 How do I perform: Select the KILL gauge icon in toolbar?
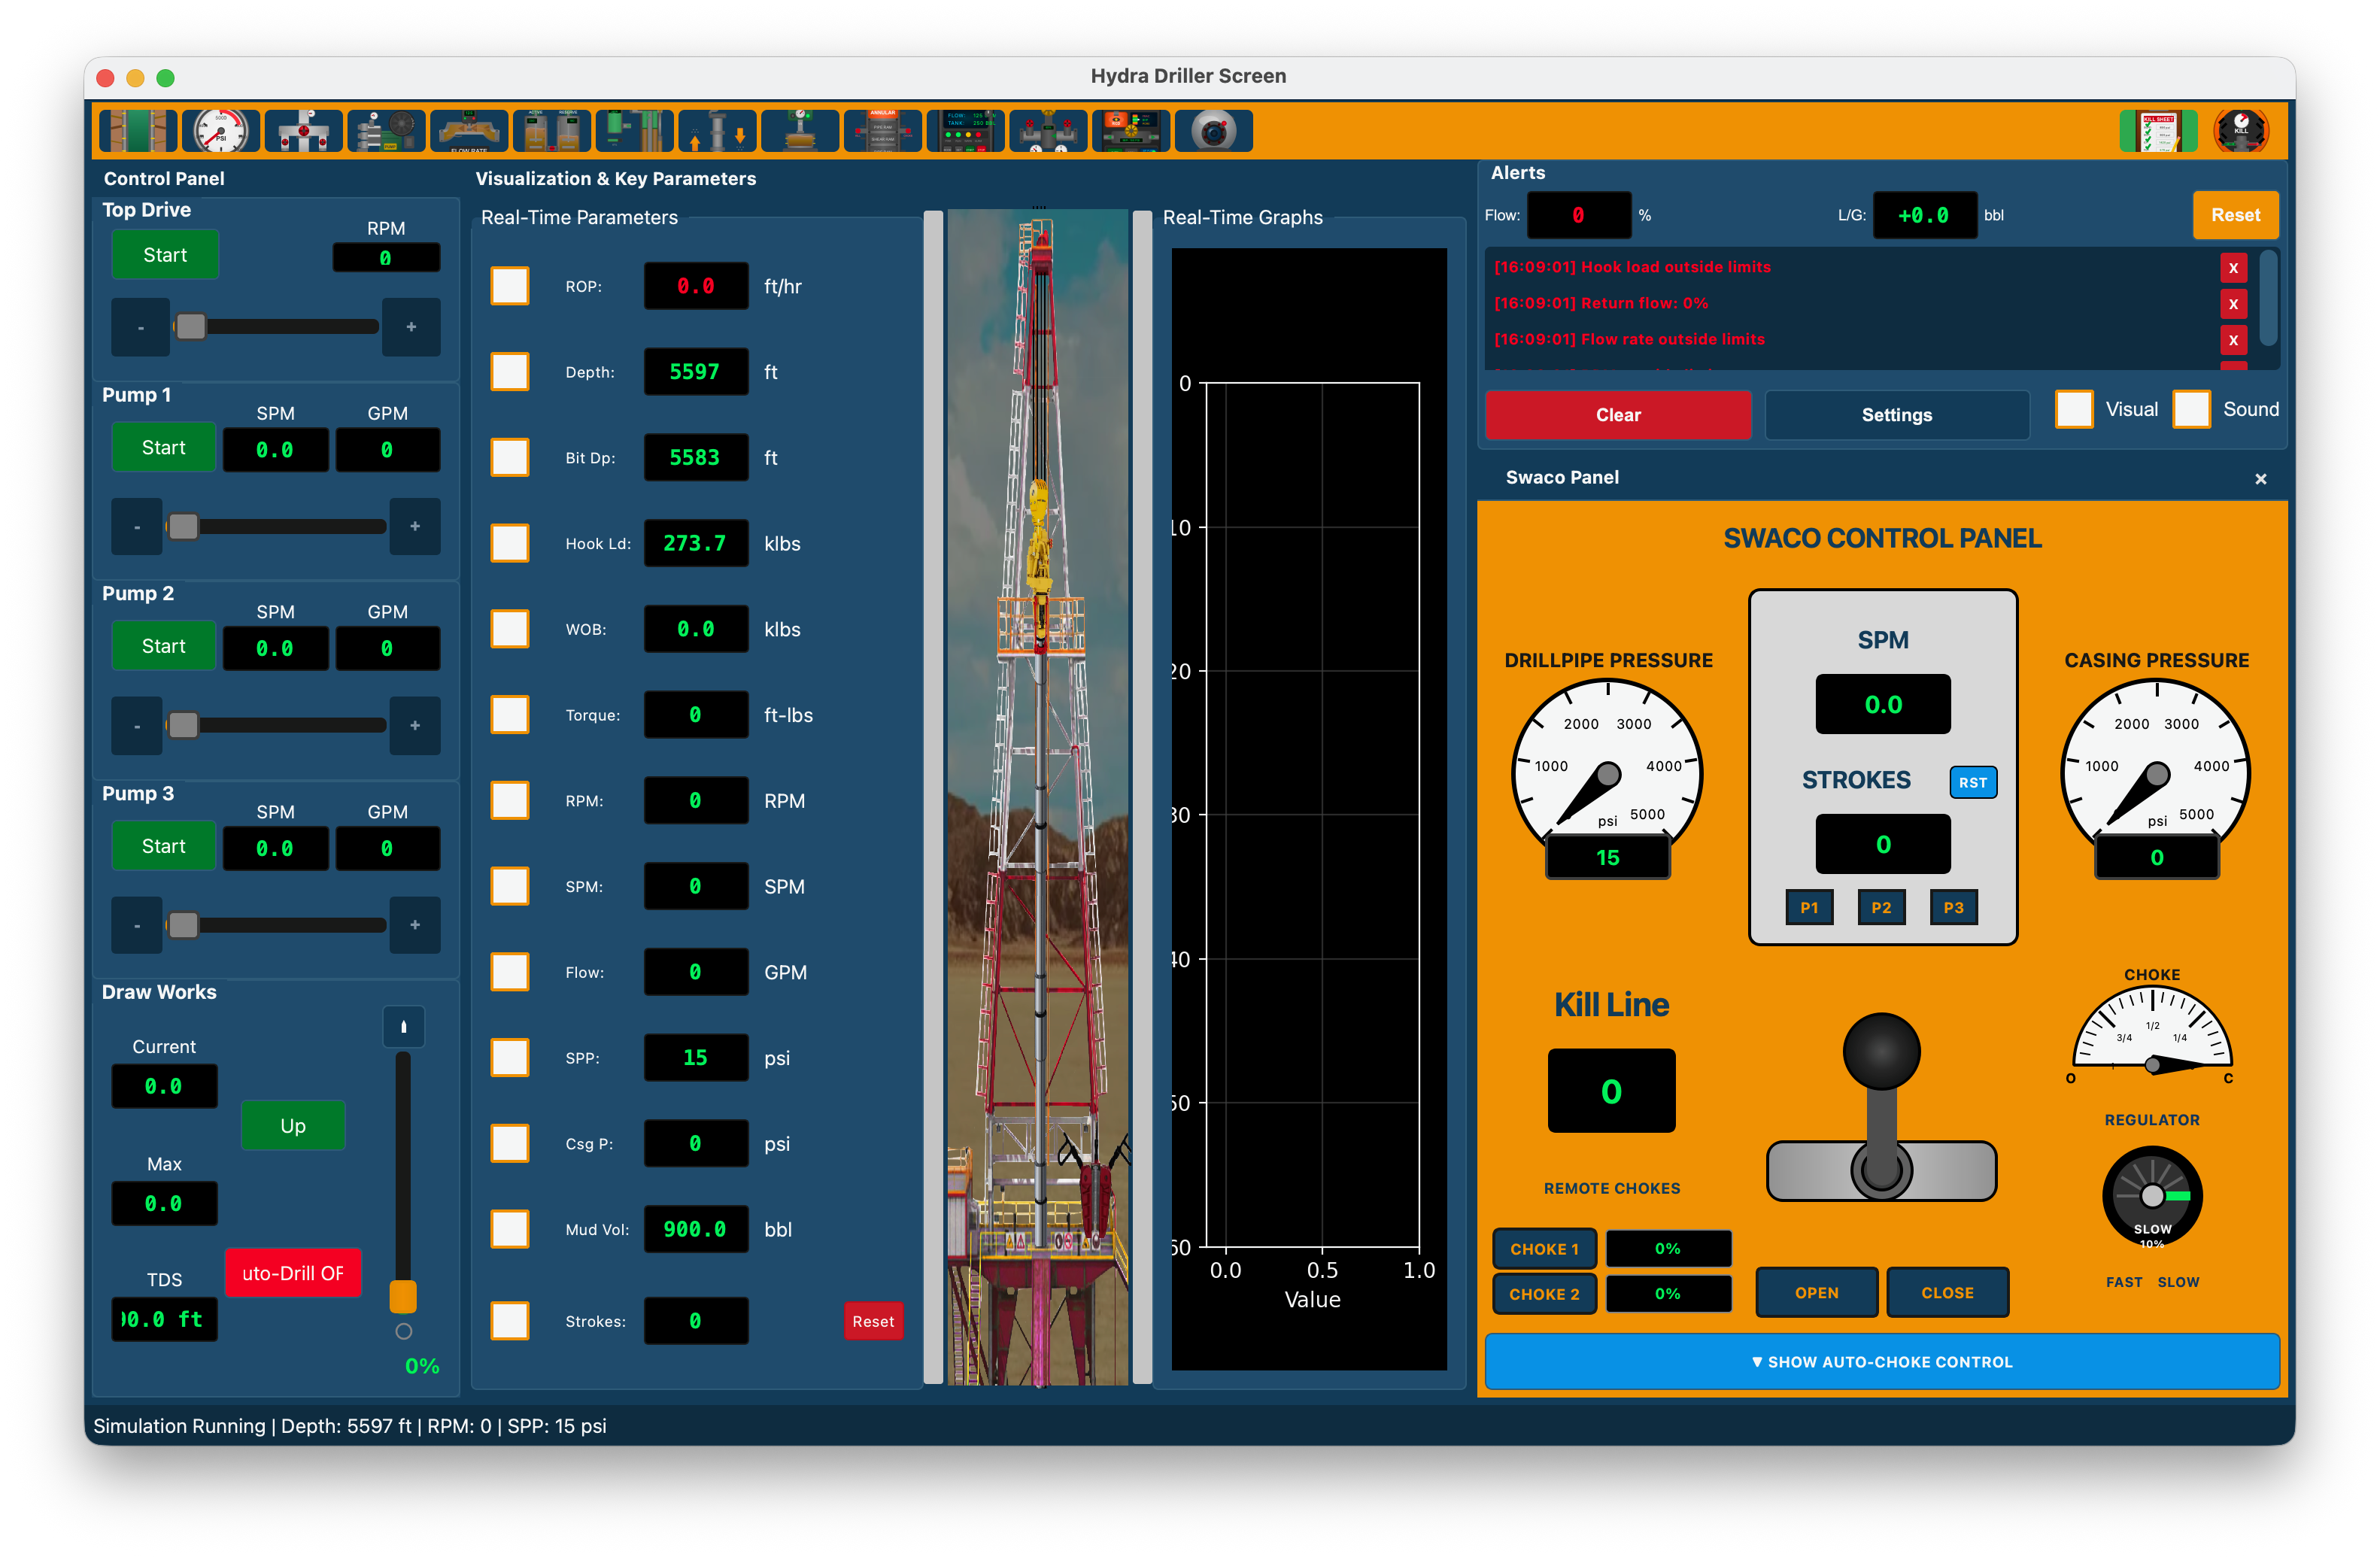2241,130
